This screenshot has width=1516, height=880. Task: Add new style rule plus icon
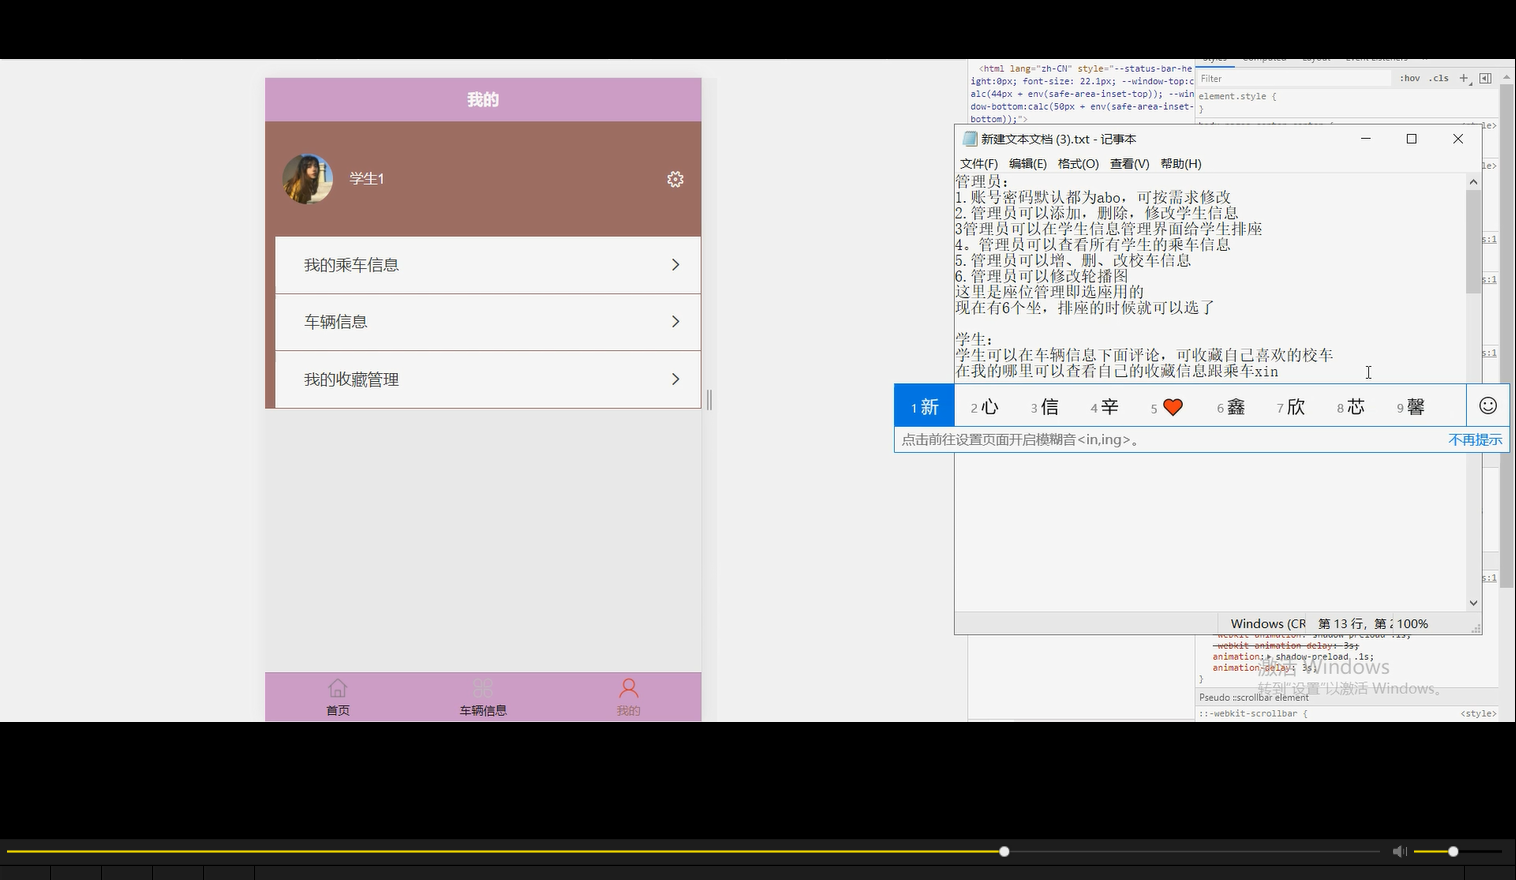coord(1464,78)
